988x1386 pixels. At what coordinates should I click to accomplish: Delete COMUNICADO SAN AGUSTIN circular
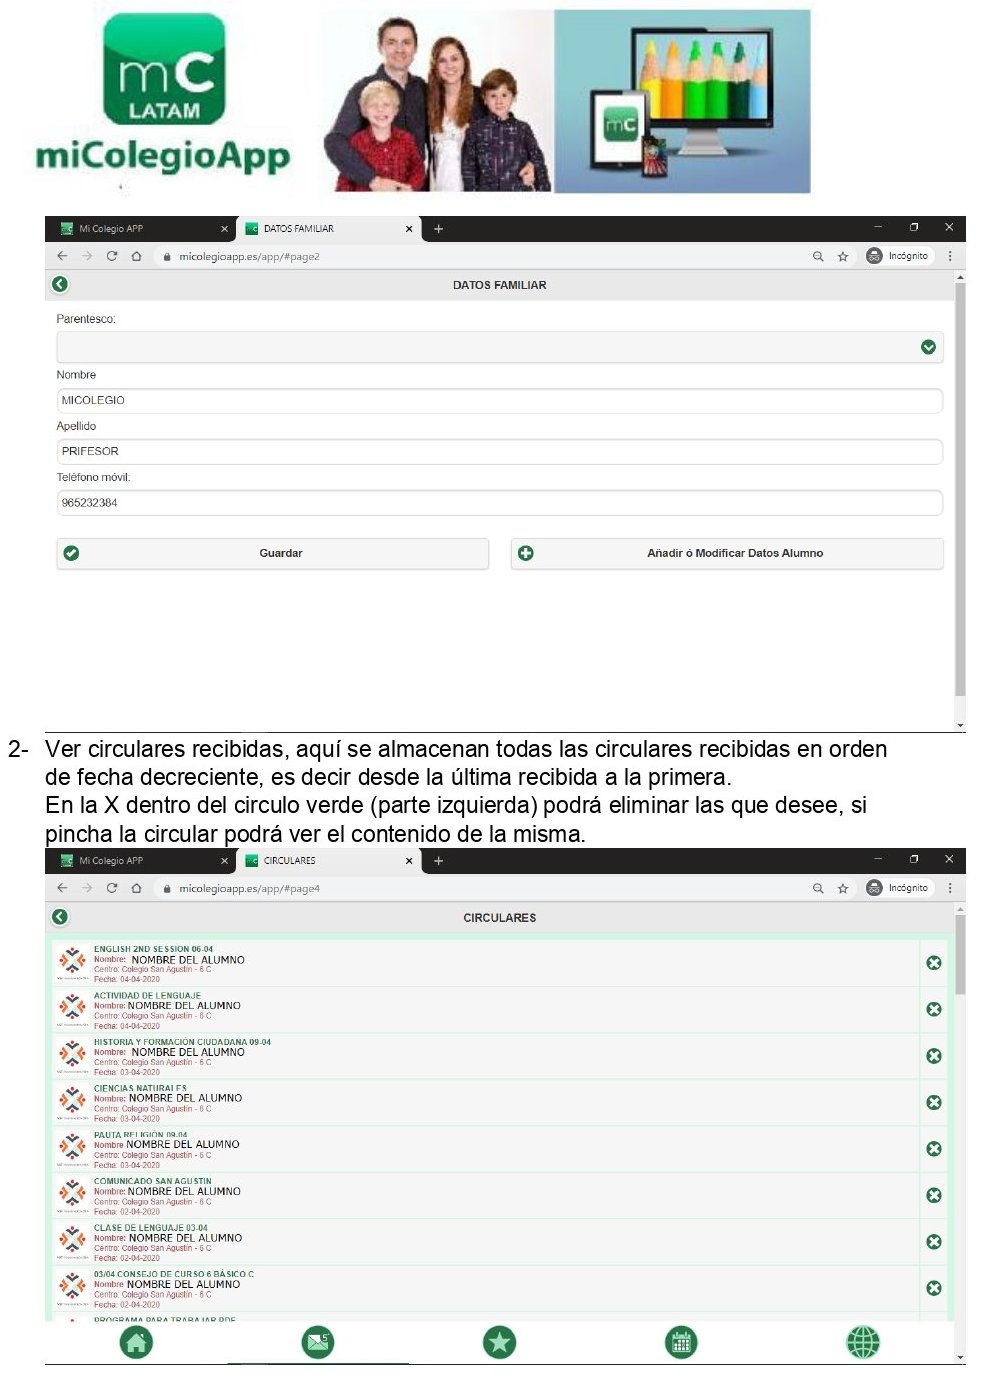pyautogui.click(x=934, y=1195)
